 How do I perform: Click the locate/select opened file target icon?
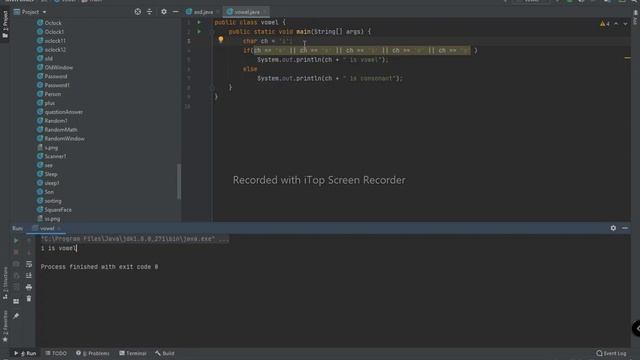[138, 12]
